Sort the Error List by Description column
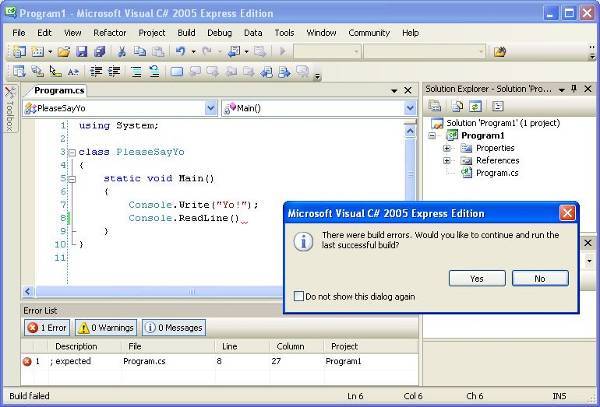Image resolution: width=600 pixels, height=407 pixels. (x=76, y=346)
